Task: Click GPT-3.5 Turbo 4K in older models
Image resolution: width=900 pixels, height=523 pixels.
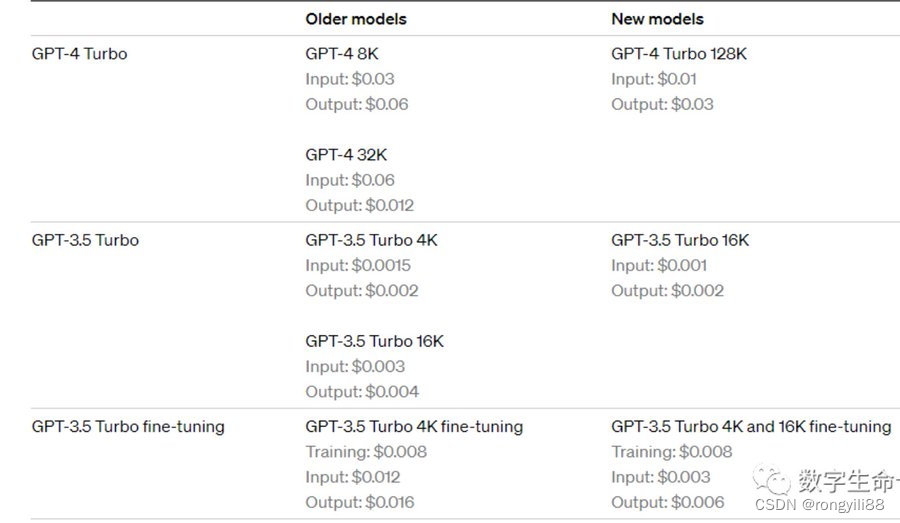Action: pos(371,240)
